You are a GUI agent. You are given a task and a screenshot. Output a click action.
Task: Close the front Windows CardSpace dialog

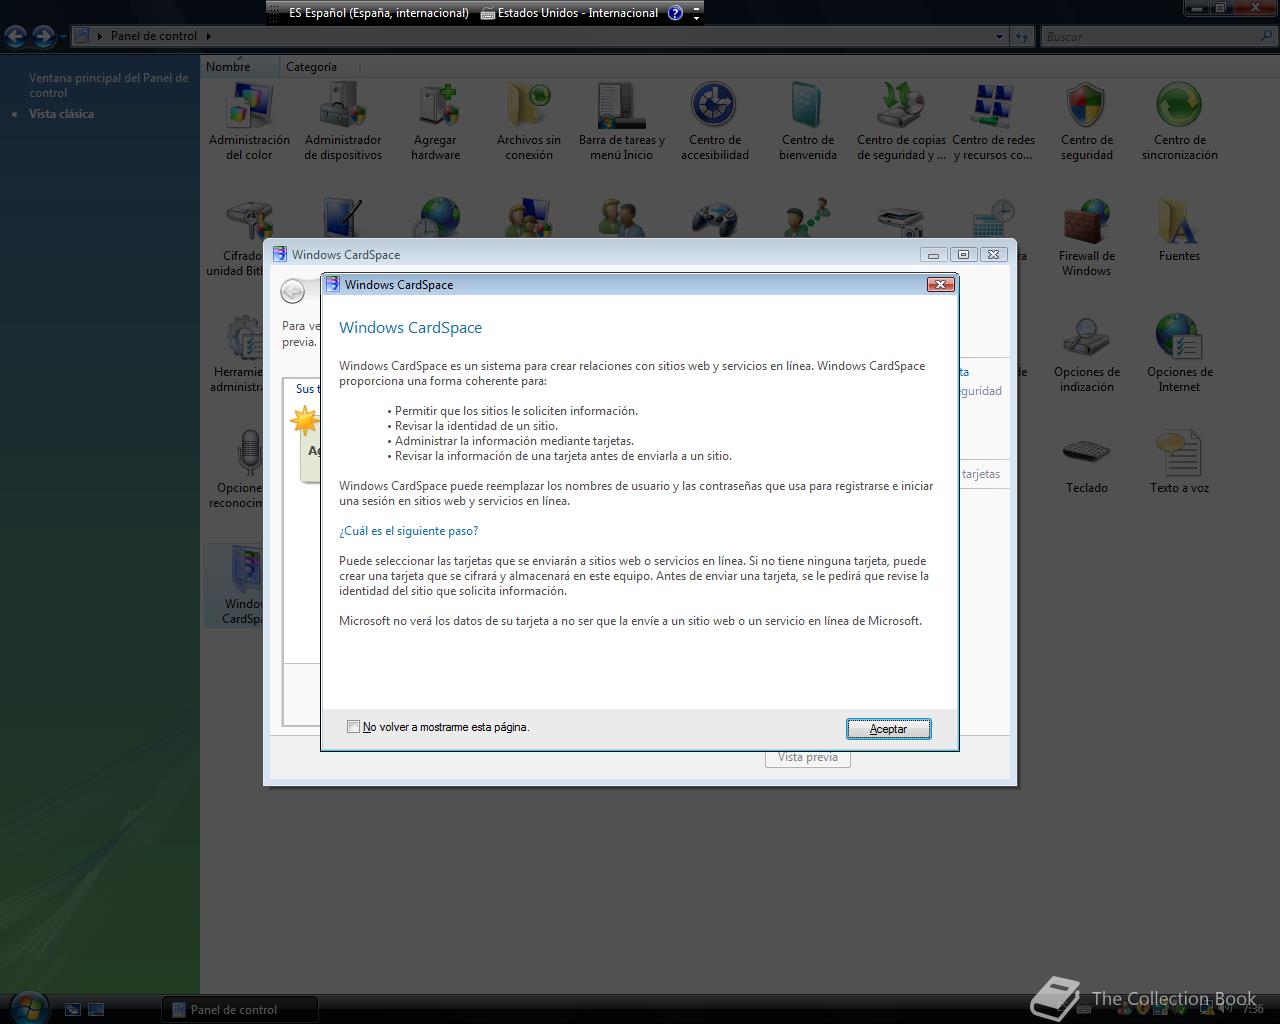click(x=940, y=285)
